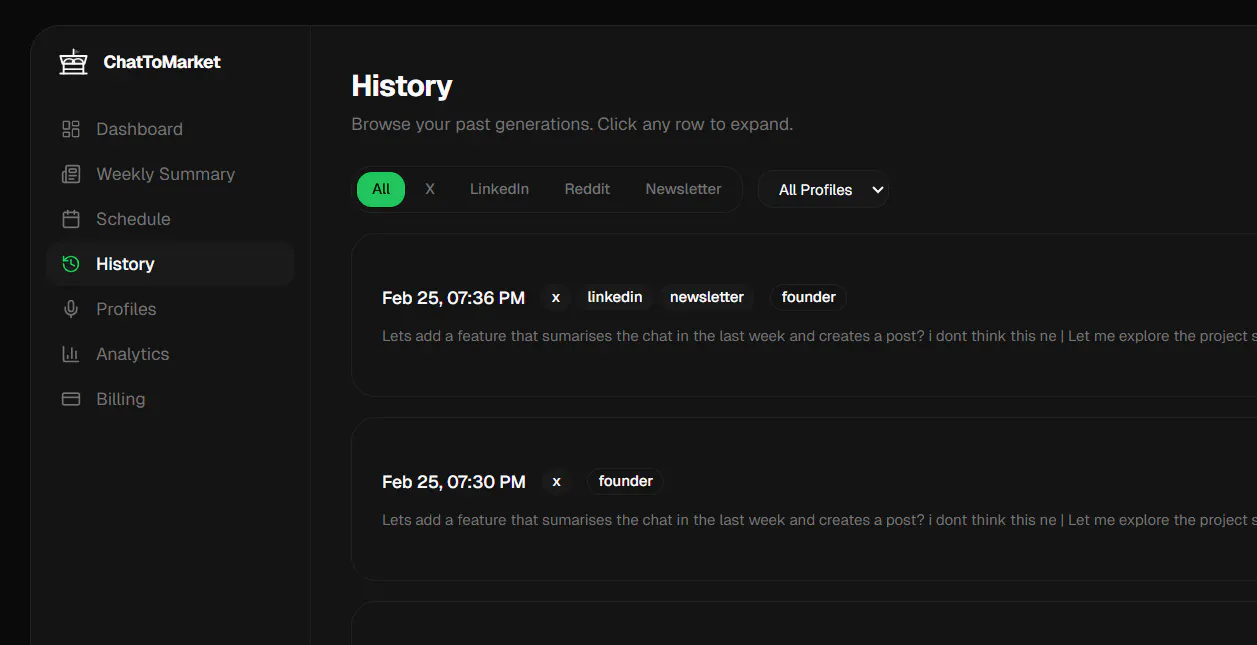This screenshot has width=1257, height=645.
Task: Select the All filter tab
Action: click(381, 189)
